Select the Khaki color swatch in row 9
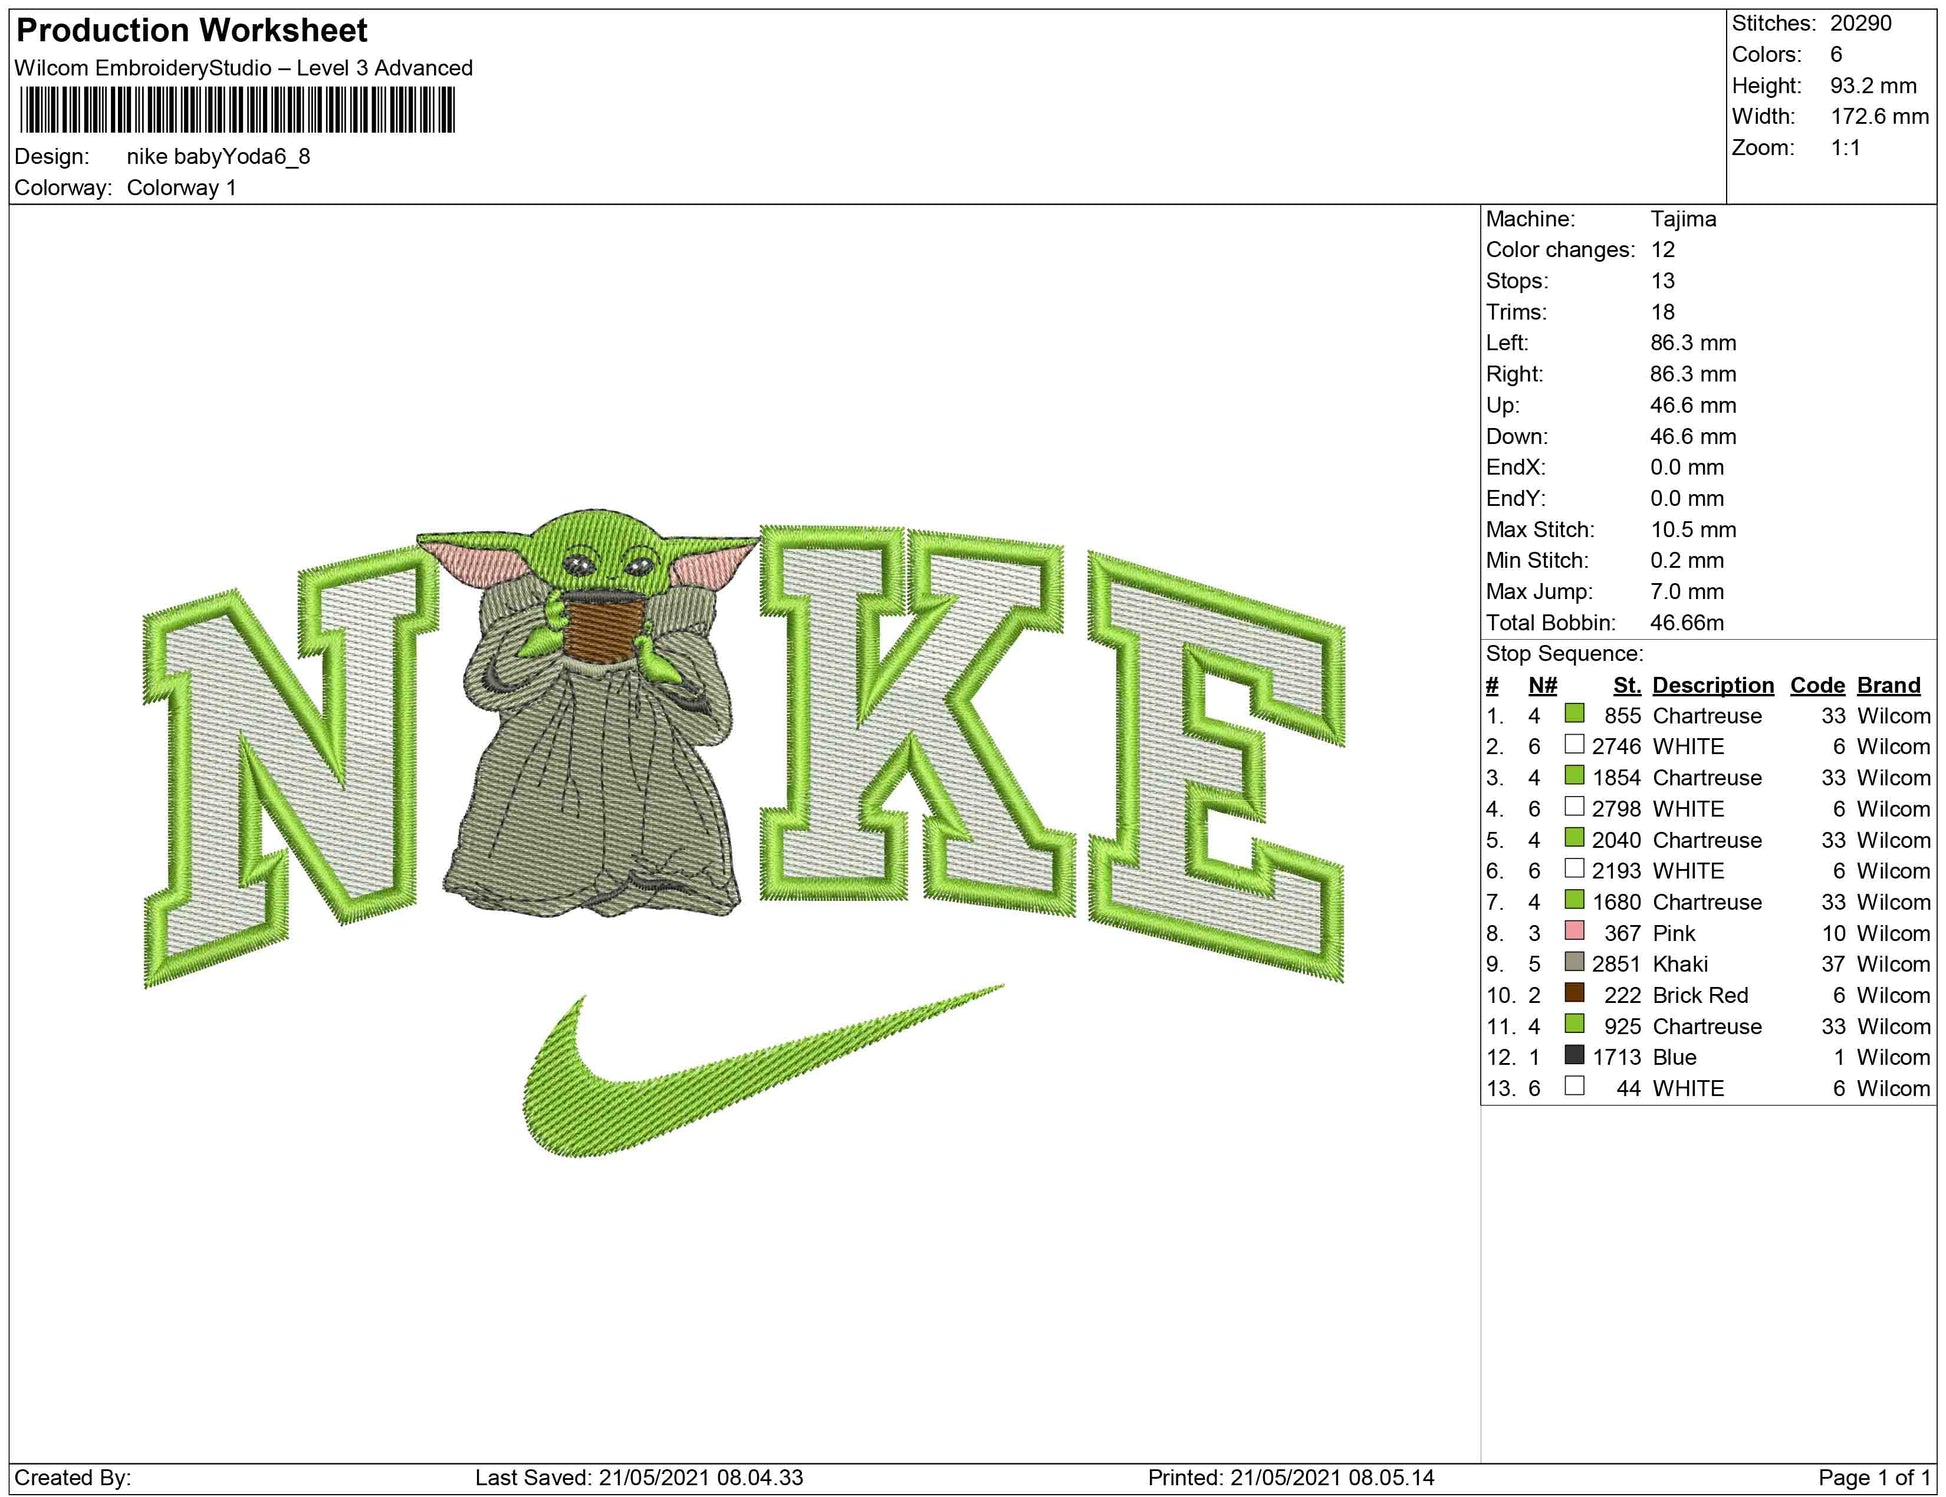 point(1574,962)
